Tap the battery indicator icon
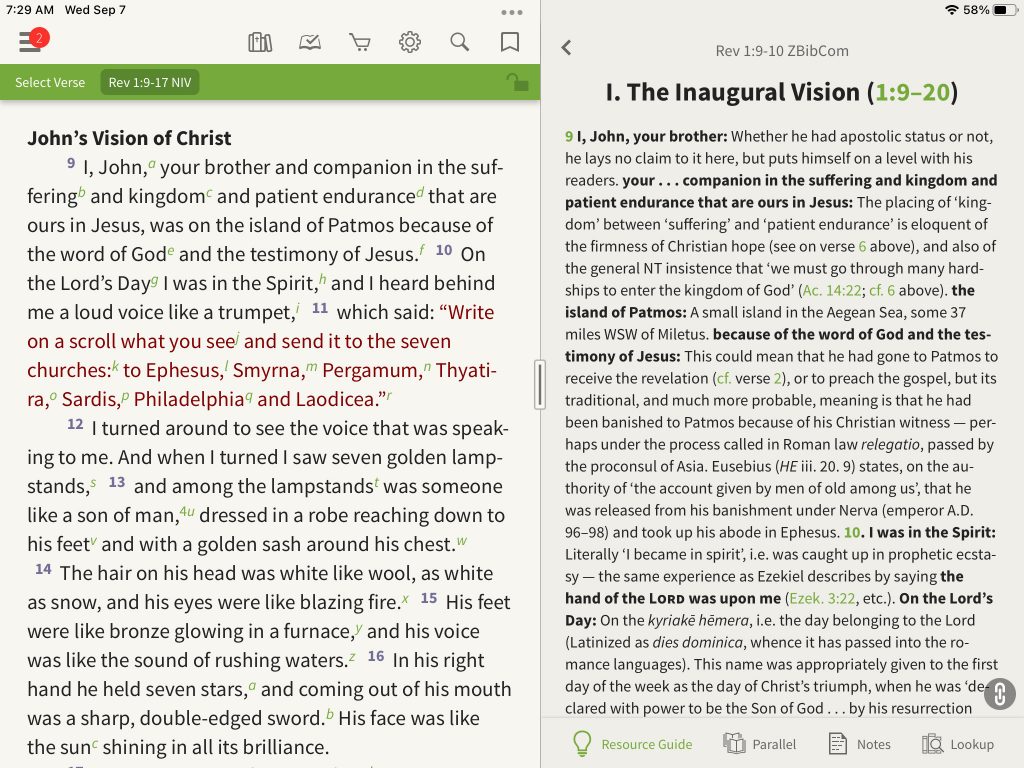The image size is (1024, 768). [x=1004, y=10]
